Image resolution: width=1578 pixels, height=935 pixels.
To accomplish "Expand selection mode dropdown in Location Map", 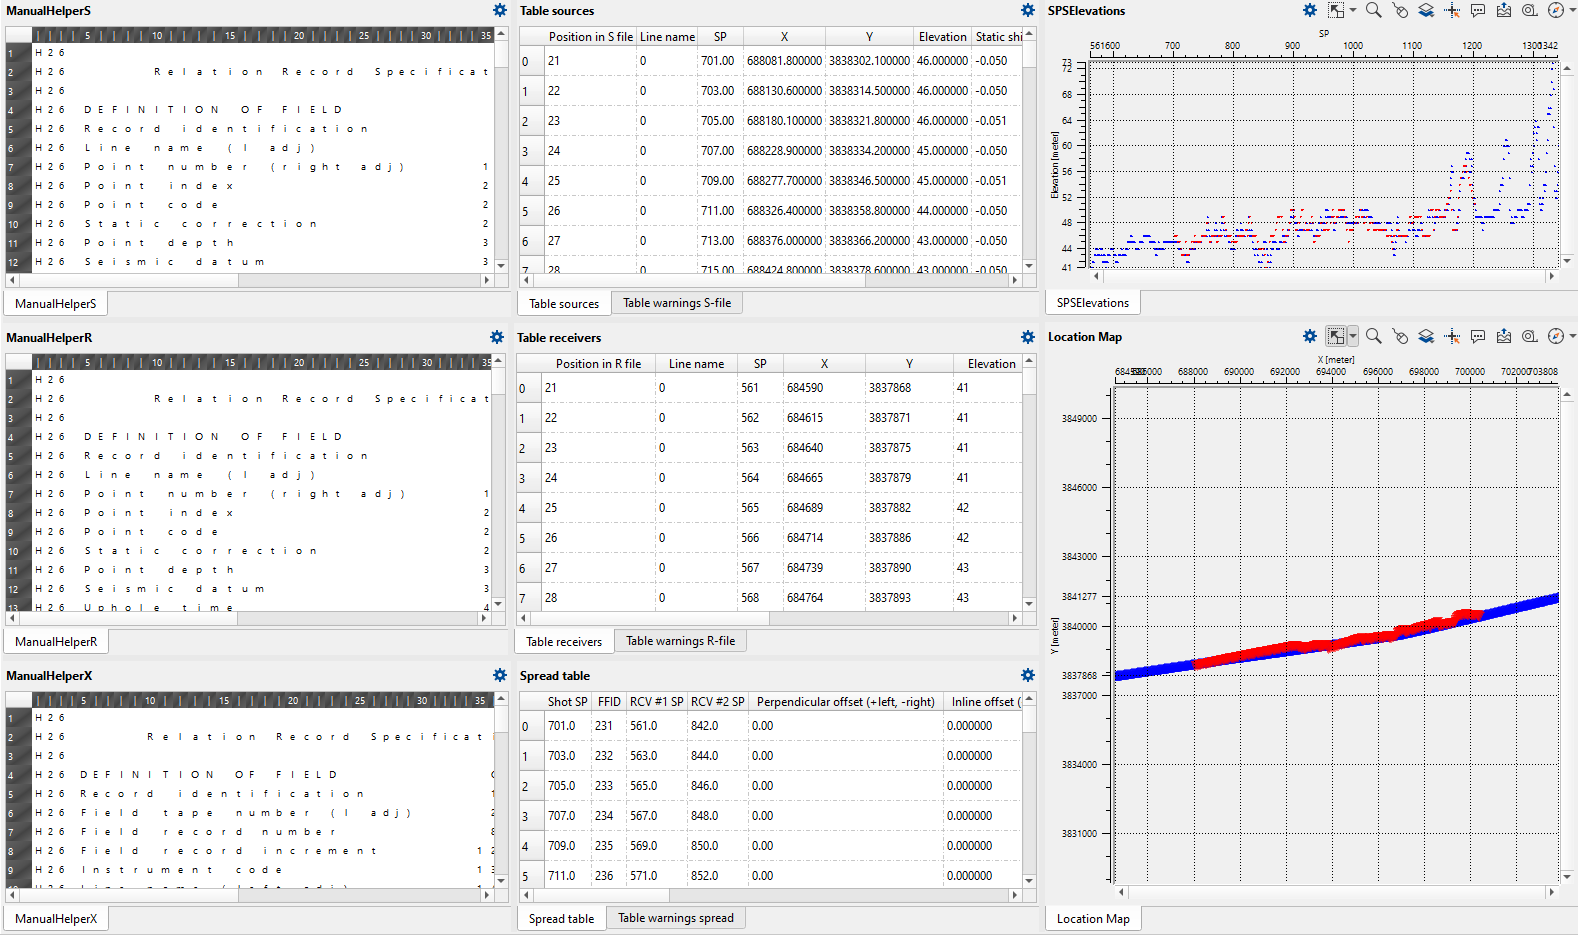I will (1353, 337).
